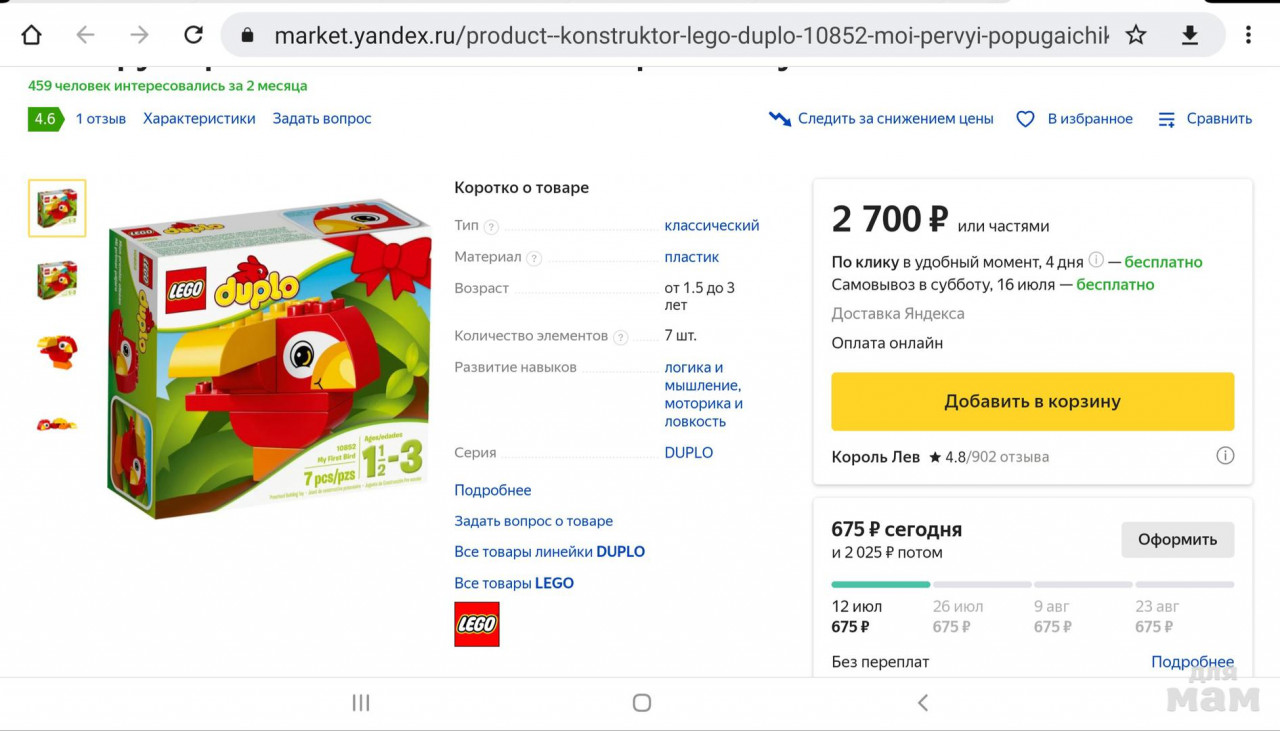Image resolution: width=1280 pixels, height=731 pixels.
Task: Show help for Количество элементов
Action: (x=621, y=337)
